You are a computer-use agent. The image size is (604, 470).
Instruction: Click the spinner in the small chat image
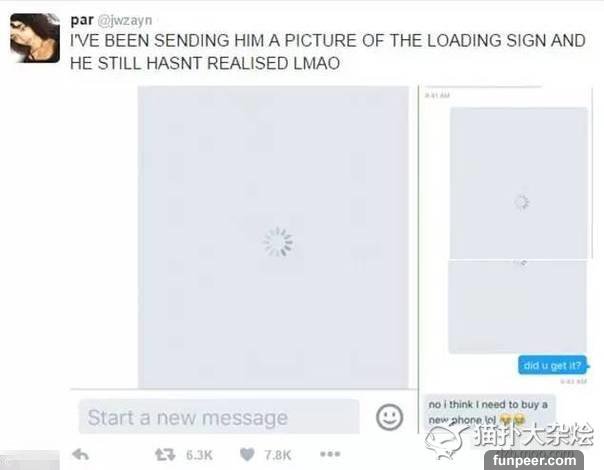coord(522,202)
